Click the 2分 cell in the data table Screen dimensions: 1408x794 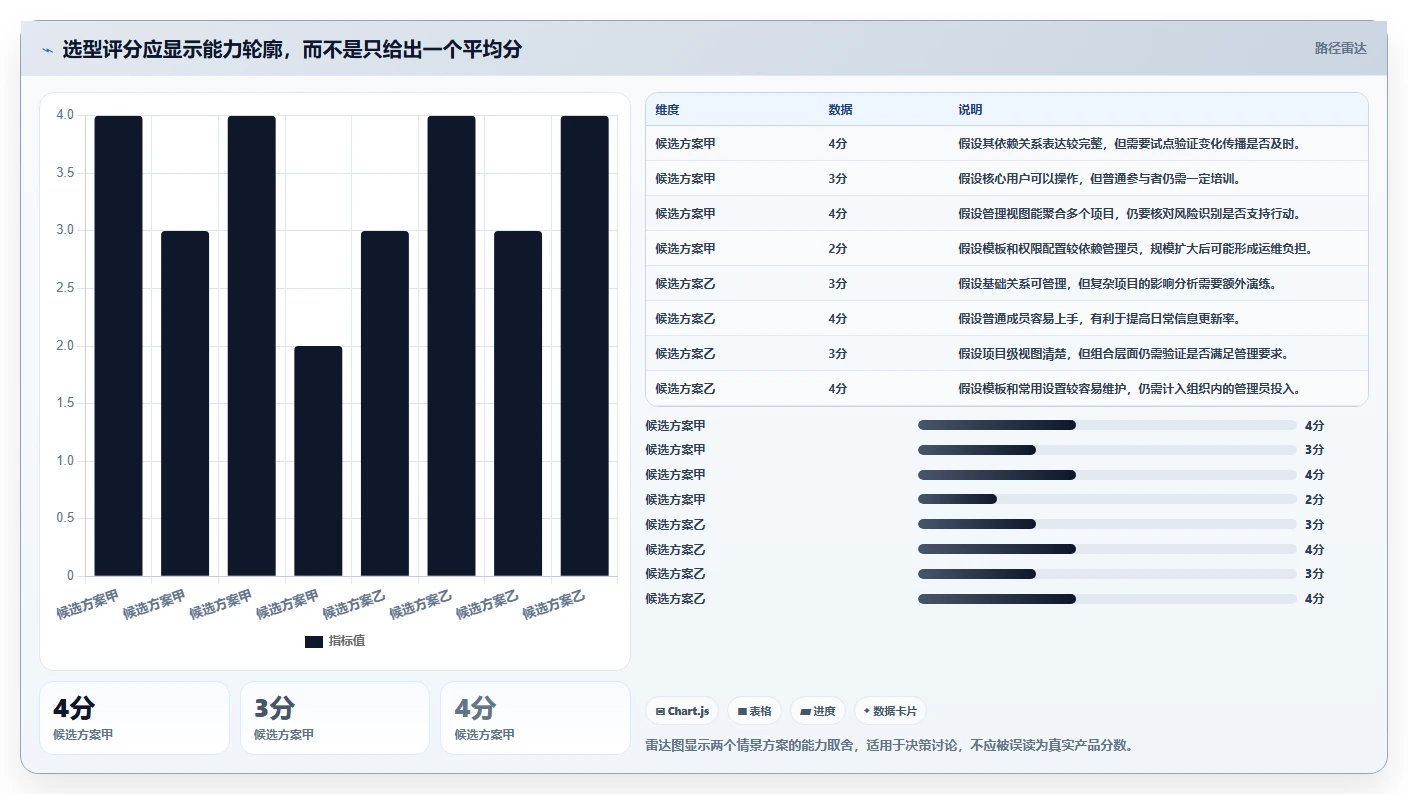tap(838, 249)
